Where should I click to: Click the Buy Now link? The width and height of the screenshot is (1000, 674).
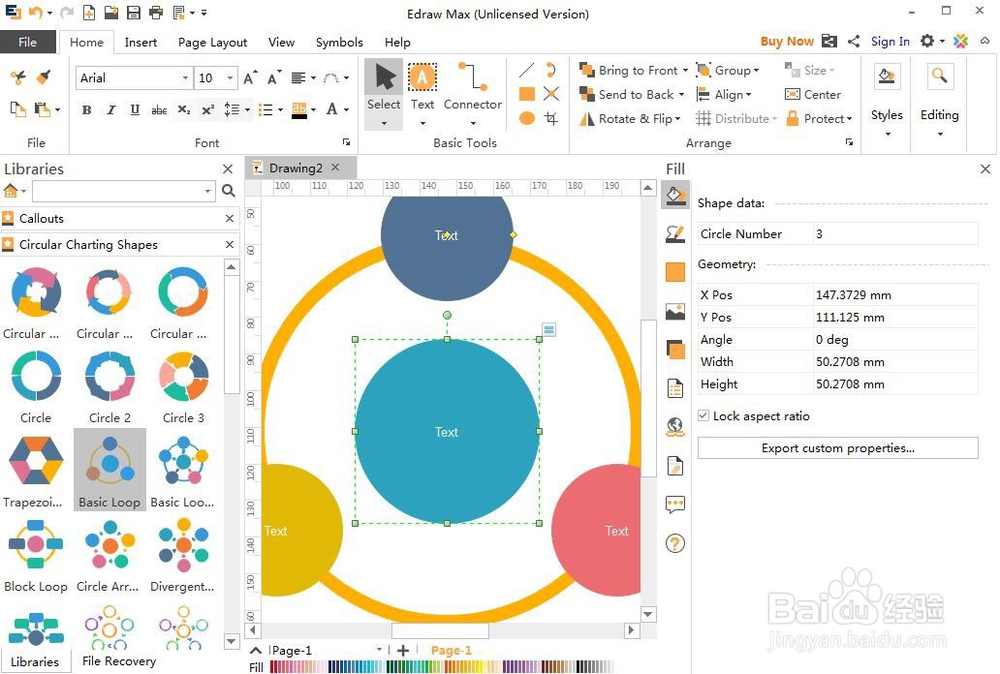[x=787, y=41]
